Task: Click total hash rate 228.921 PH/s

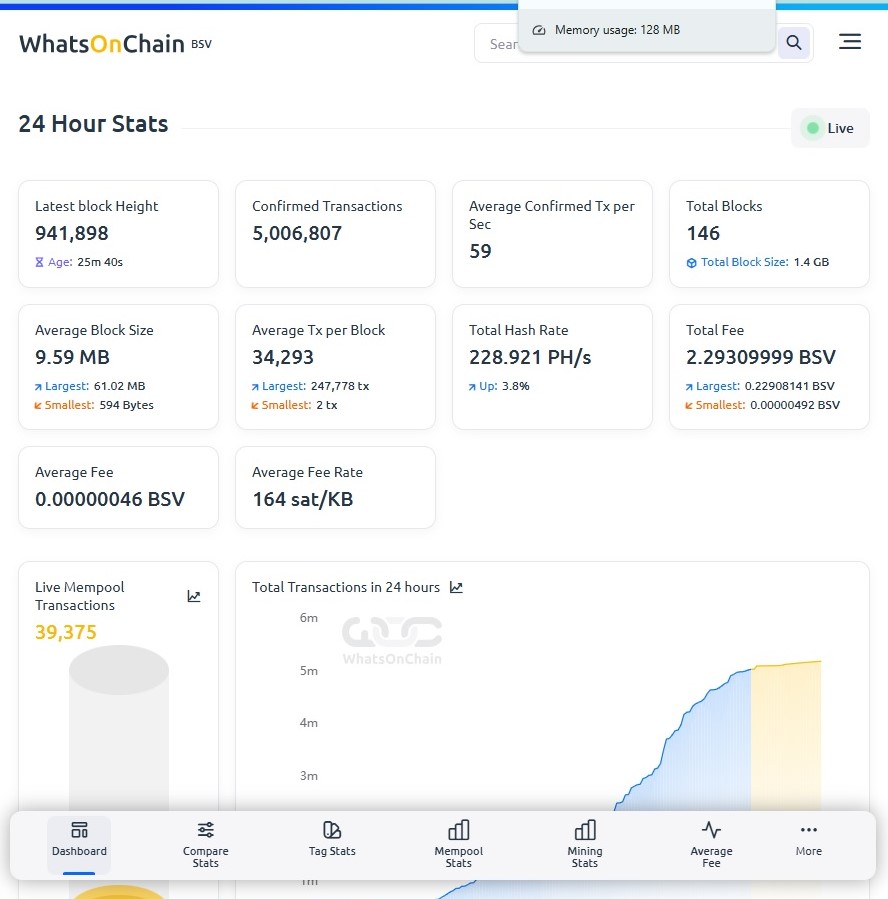Action: point(530,357)
